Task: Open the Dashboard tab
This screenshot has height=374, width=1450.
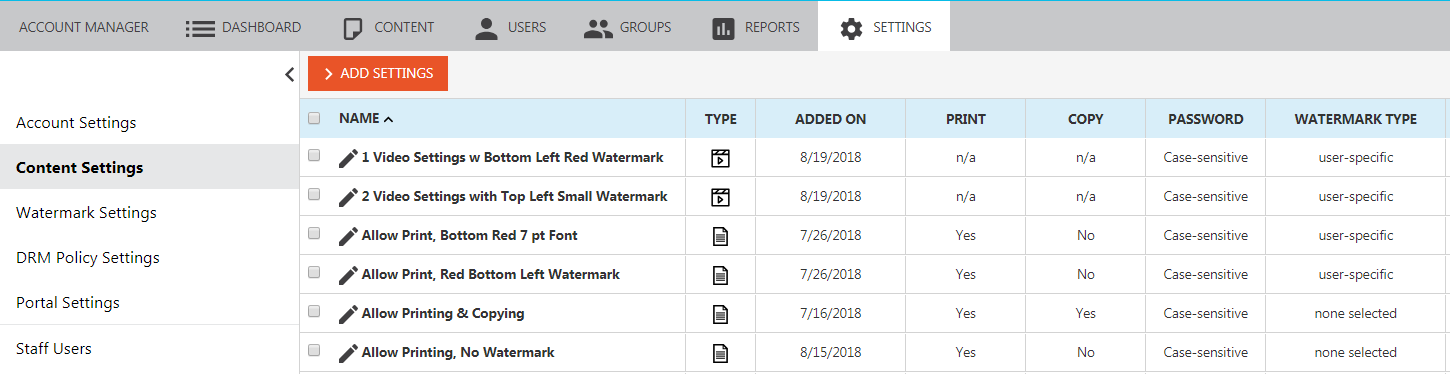Action: (243, 27)
